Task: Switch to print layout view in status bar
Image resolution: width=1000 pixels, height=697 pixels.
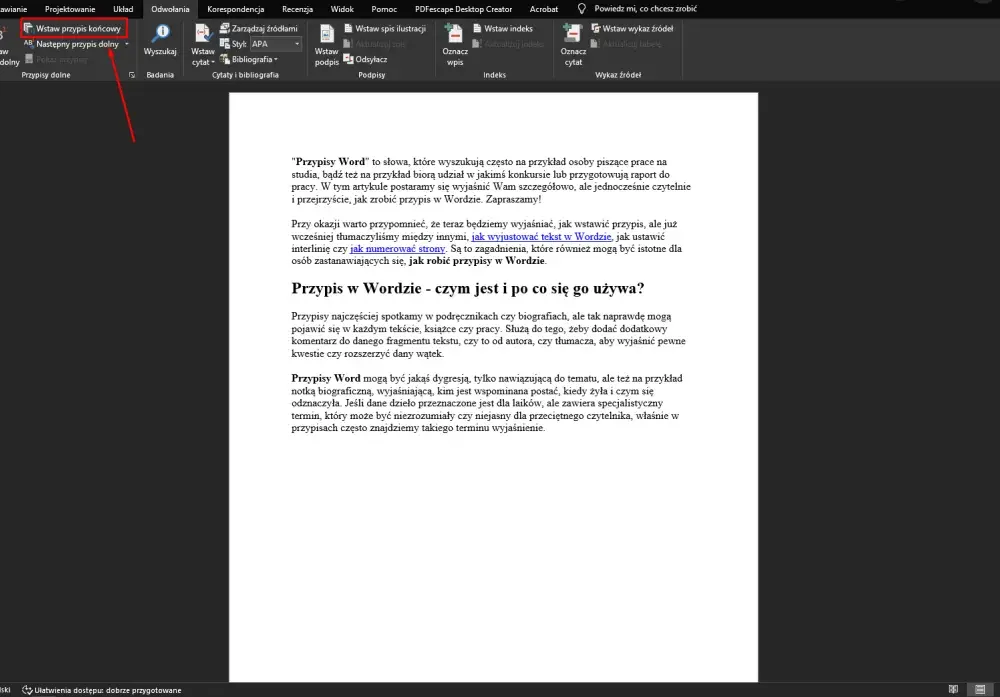Action: (x=980, y=689)
